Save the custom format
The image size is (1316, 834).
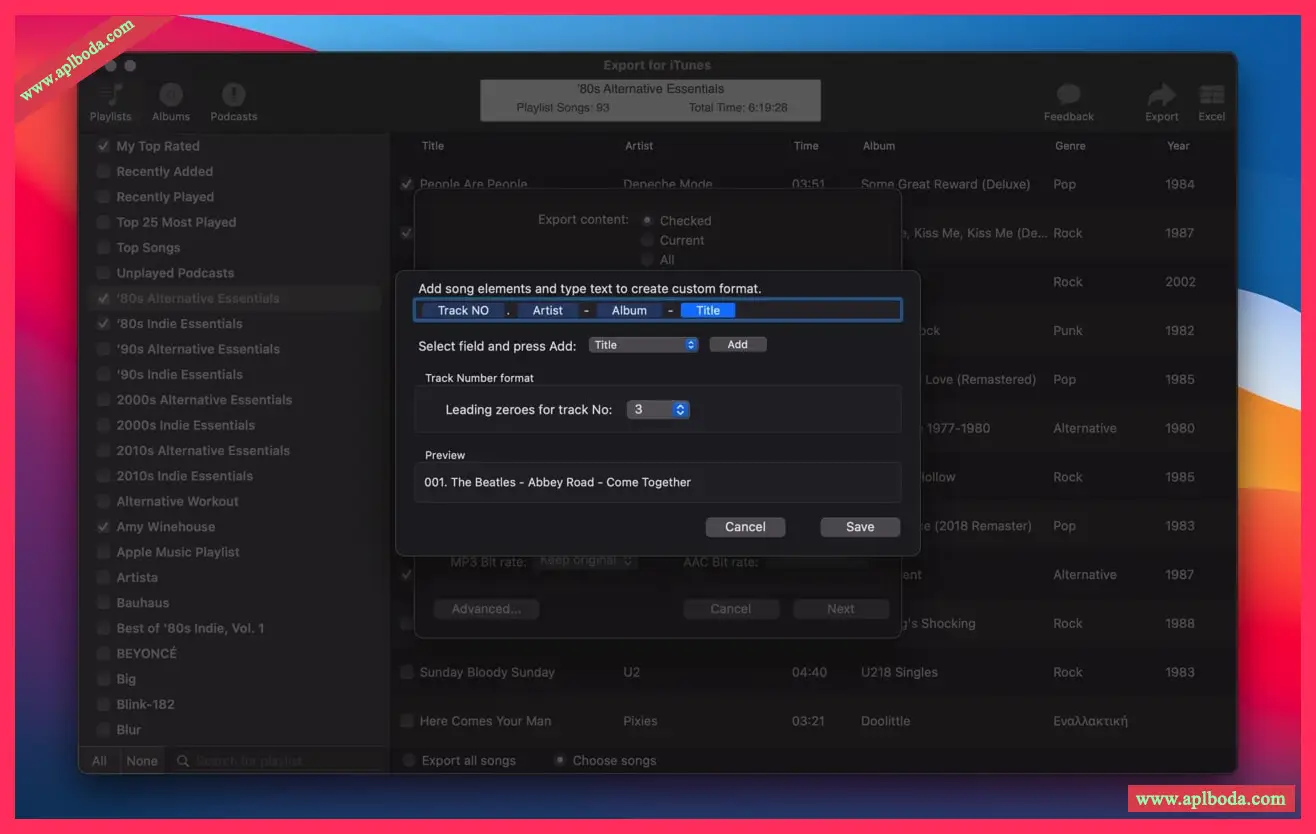(860, 527)
